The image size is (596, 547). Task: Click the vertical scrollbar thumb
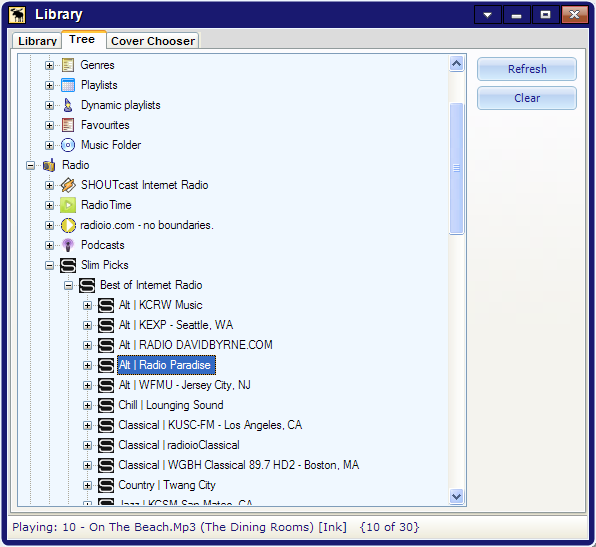(x=456, y=168)
